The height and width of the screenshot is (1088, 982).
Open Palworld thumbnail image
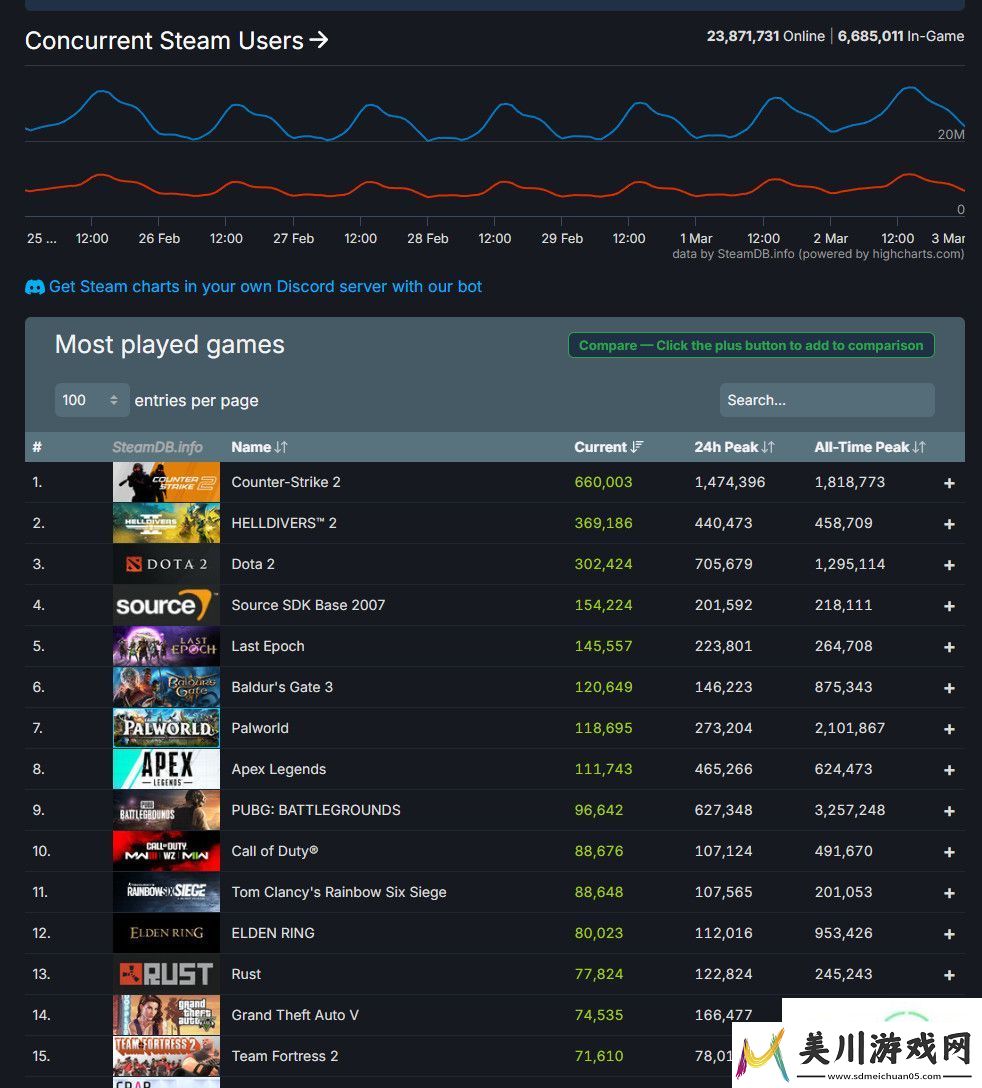tap(167, 727)
